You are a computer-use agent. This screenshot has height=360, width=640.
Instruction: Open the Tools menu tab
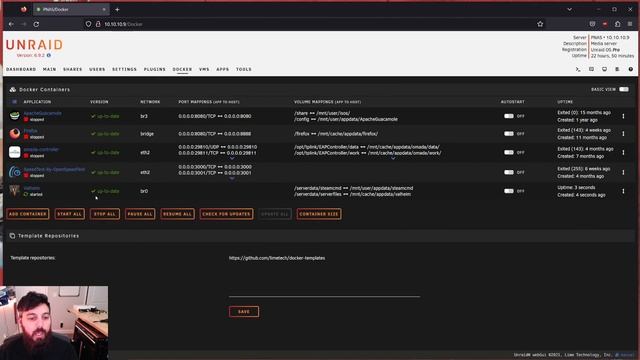click(244, 69)
